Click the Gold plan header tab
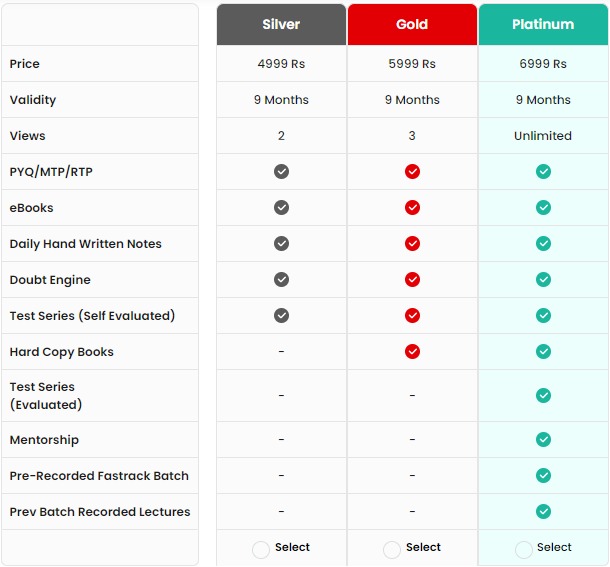610x567 pixels. [412, 24]
